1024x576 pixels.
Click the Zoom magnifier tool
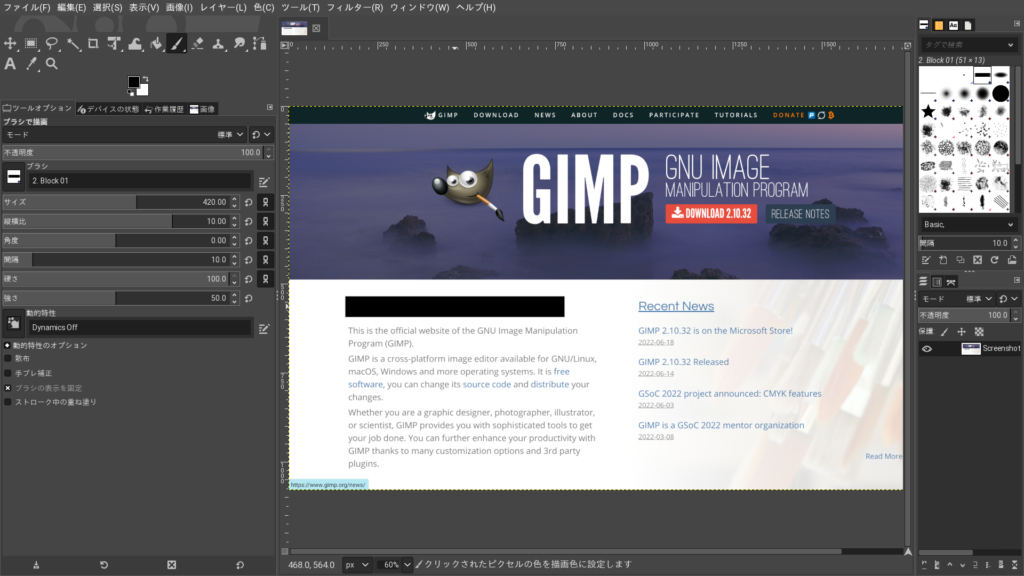pyautogui.click(x=52, y=64)
